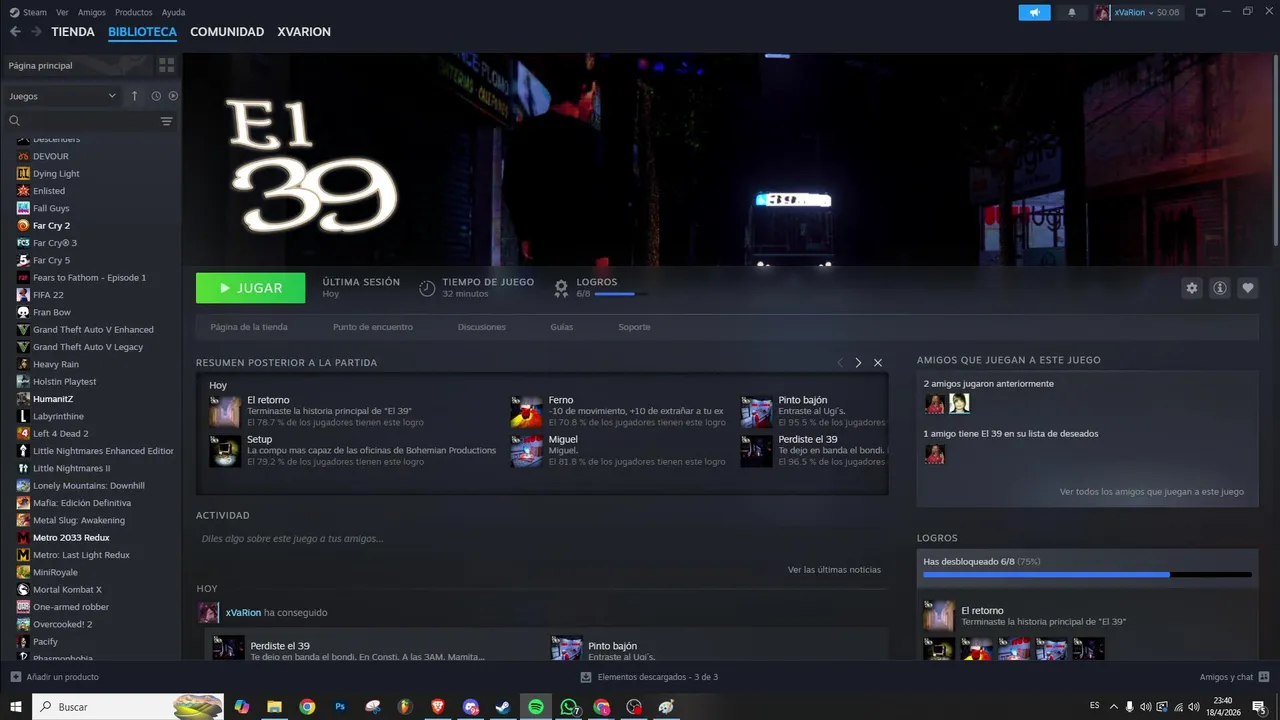The image size is (1280, 720).
Task: Click the library search magnifier
Action: (x=15, y=121)
